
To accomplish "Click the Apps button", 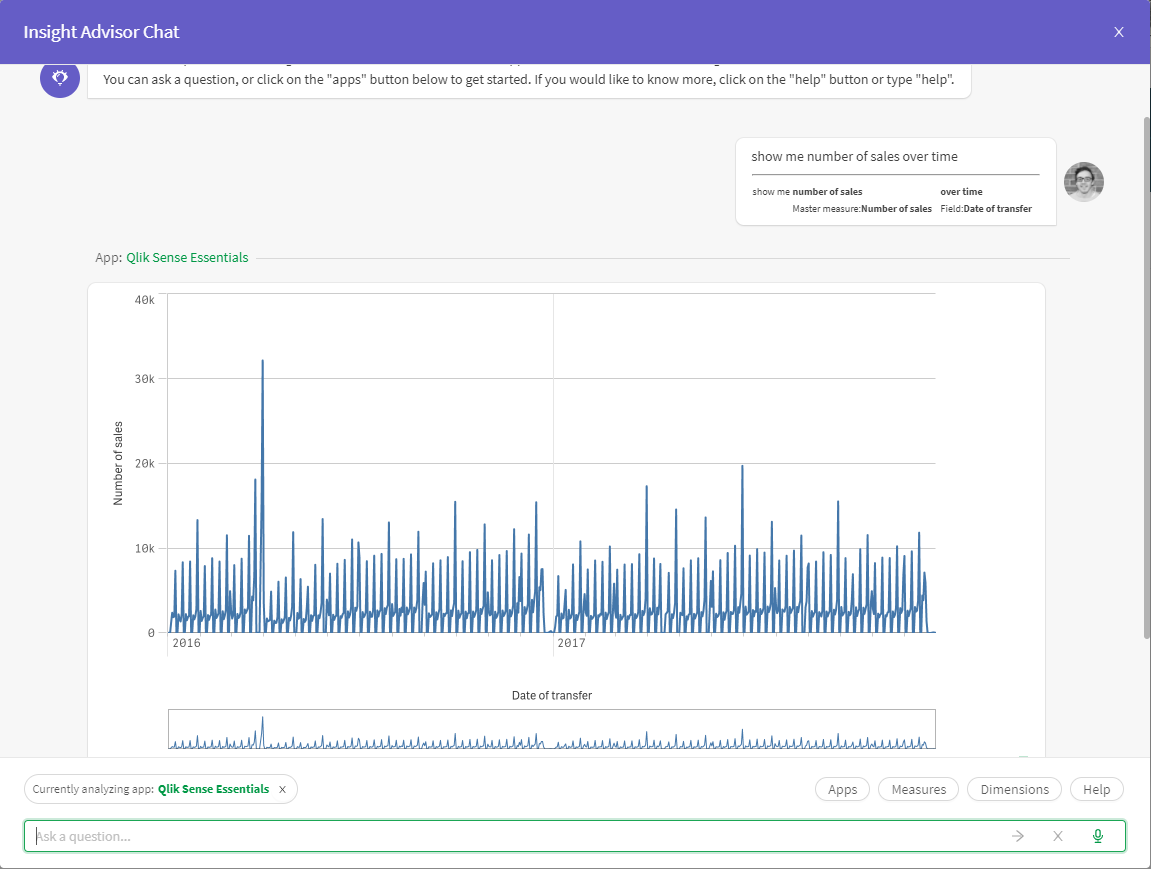I will 842,789.
